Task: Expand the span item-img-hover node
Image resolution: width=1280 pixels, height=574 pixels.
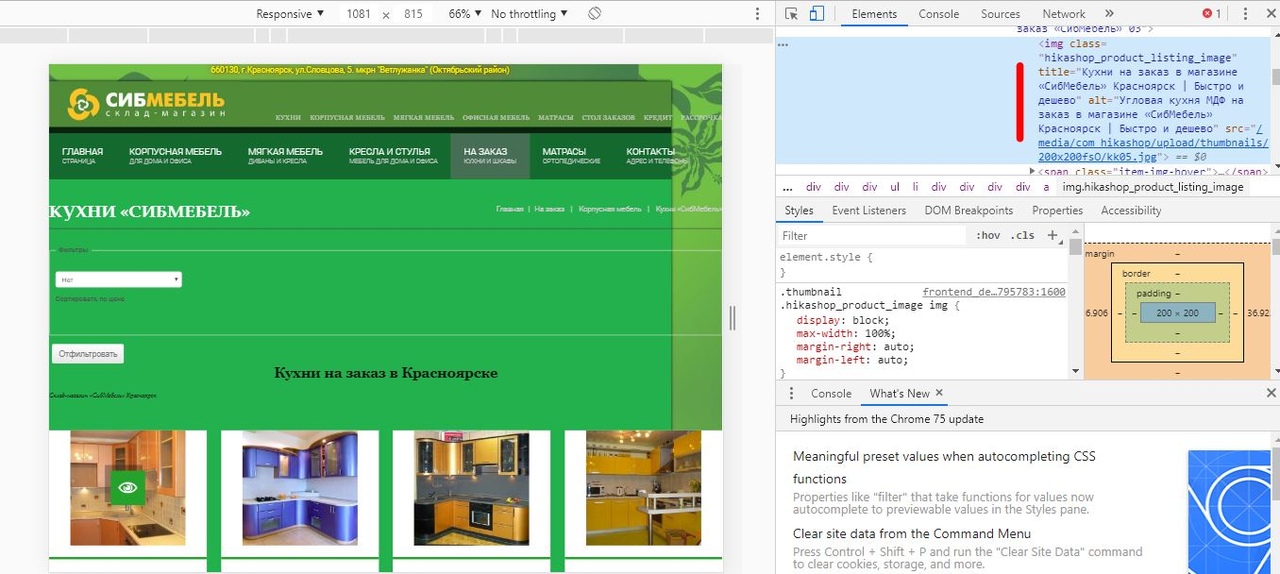Action: 1033,171
